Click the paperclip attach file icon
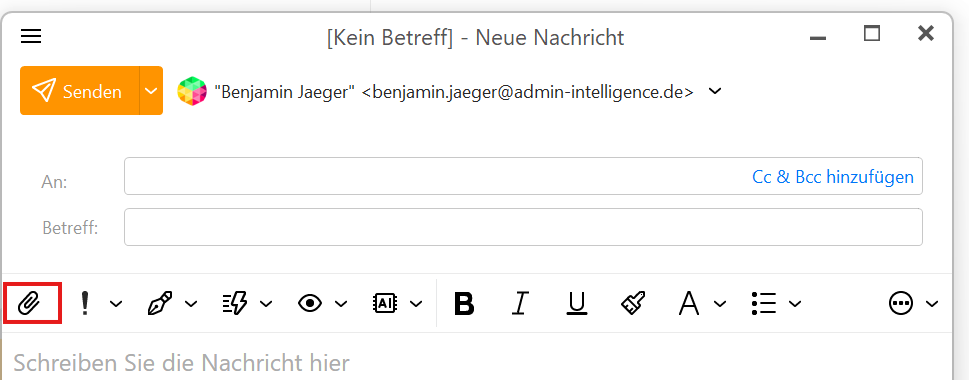 coord(28,303)
